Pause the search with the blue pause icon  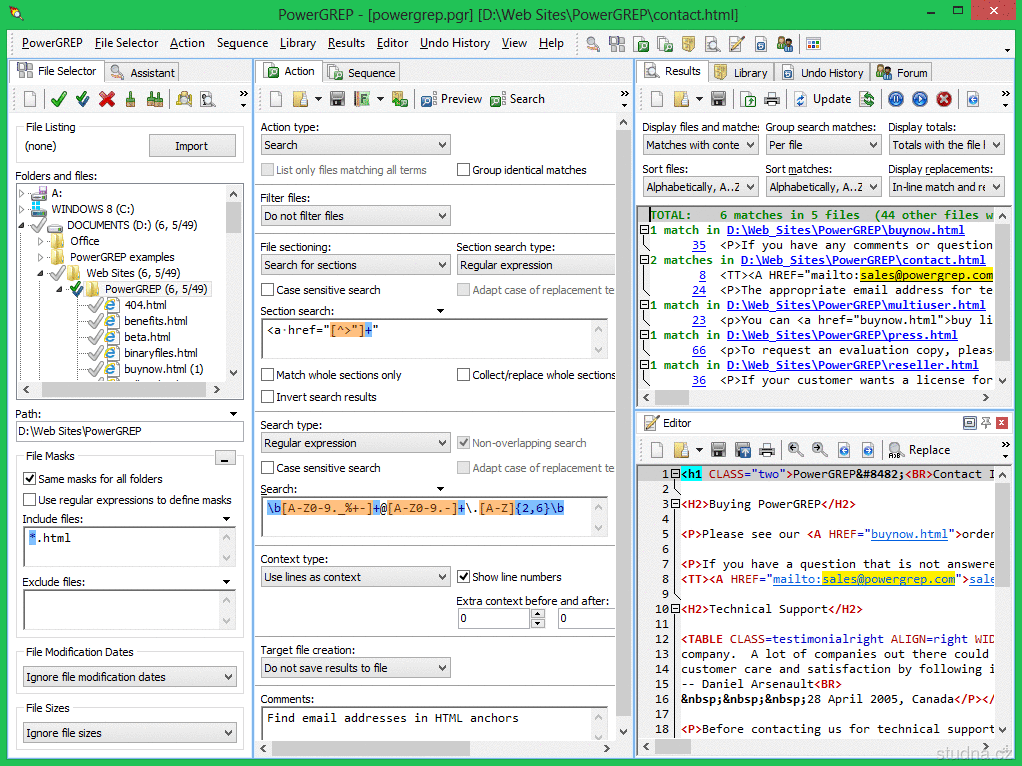(896, 99)
